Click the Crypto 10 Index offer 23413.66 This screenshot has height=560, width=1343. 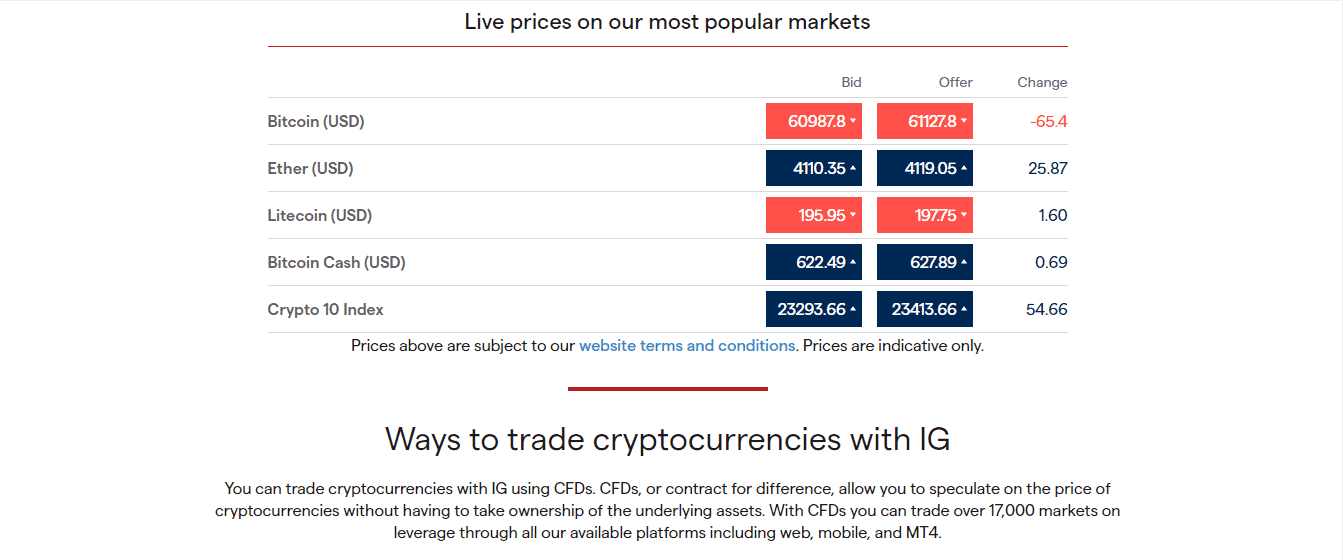click(925, 309)
